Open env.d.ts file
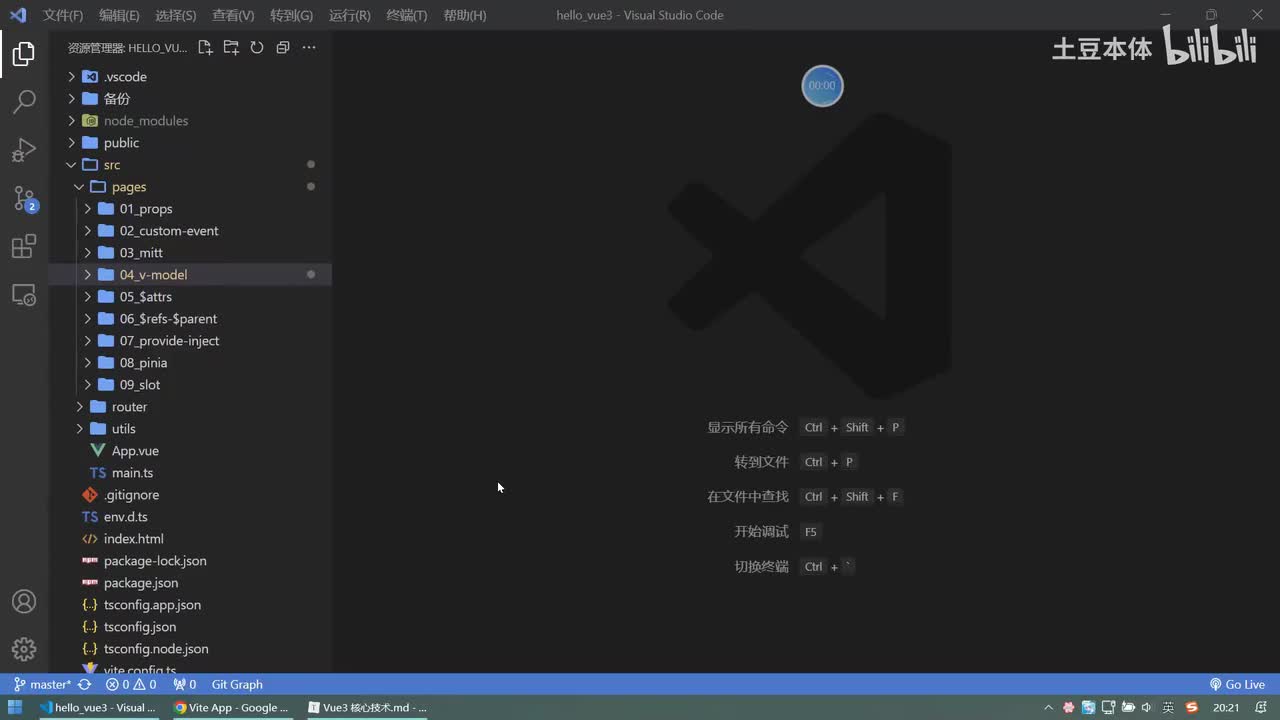 pos(190,517)
